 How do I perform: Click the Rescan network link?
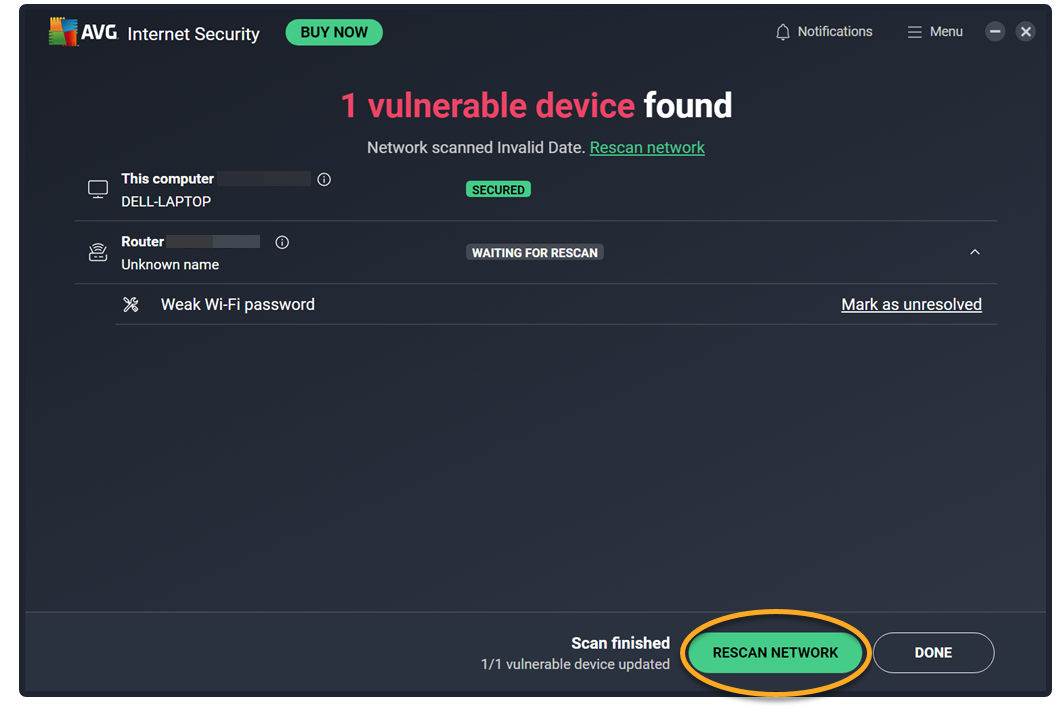coord(647,148)
